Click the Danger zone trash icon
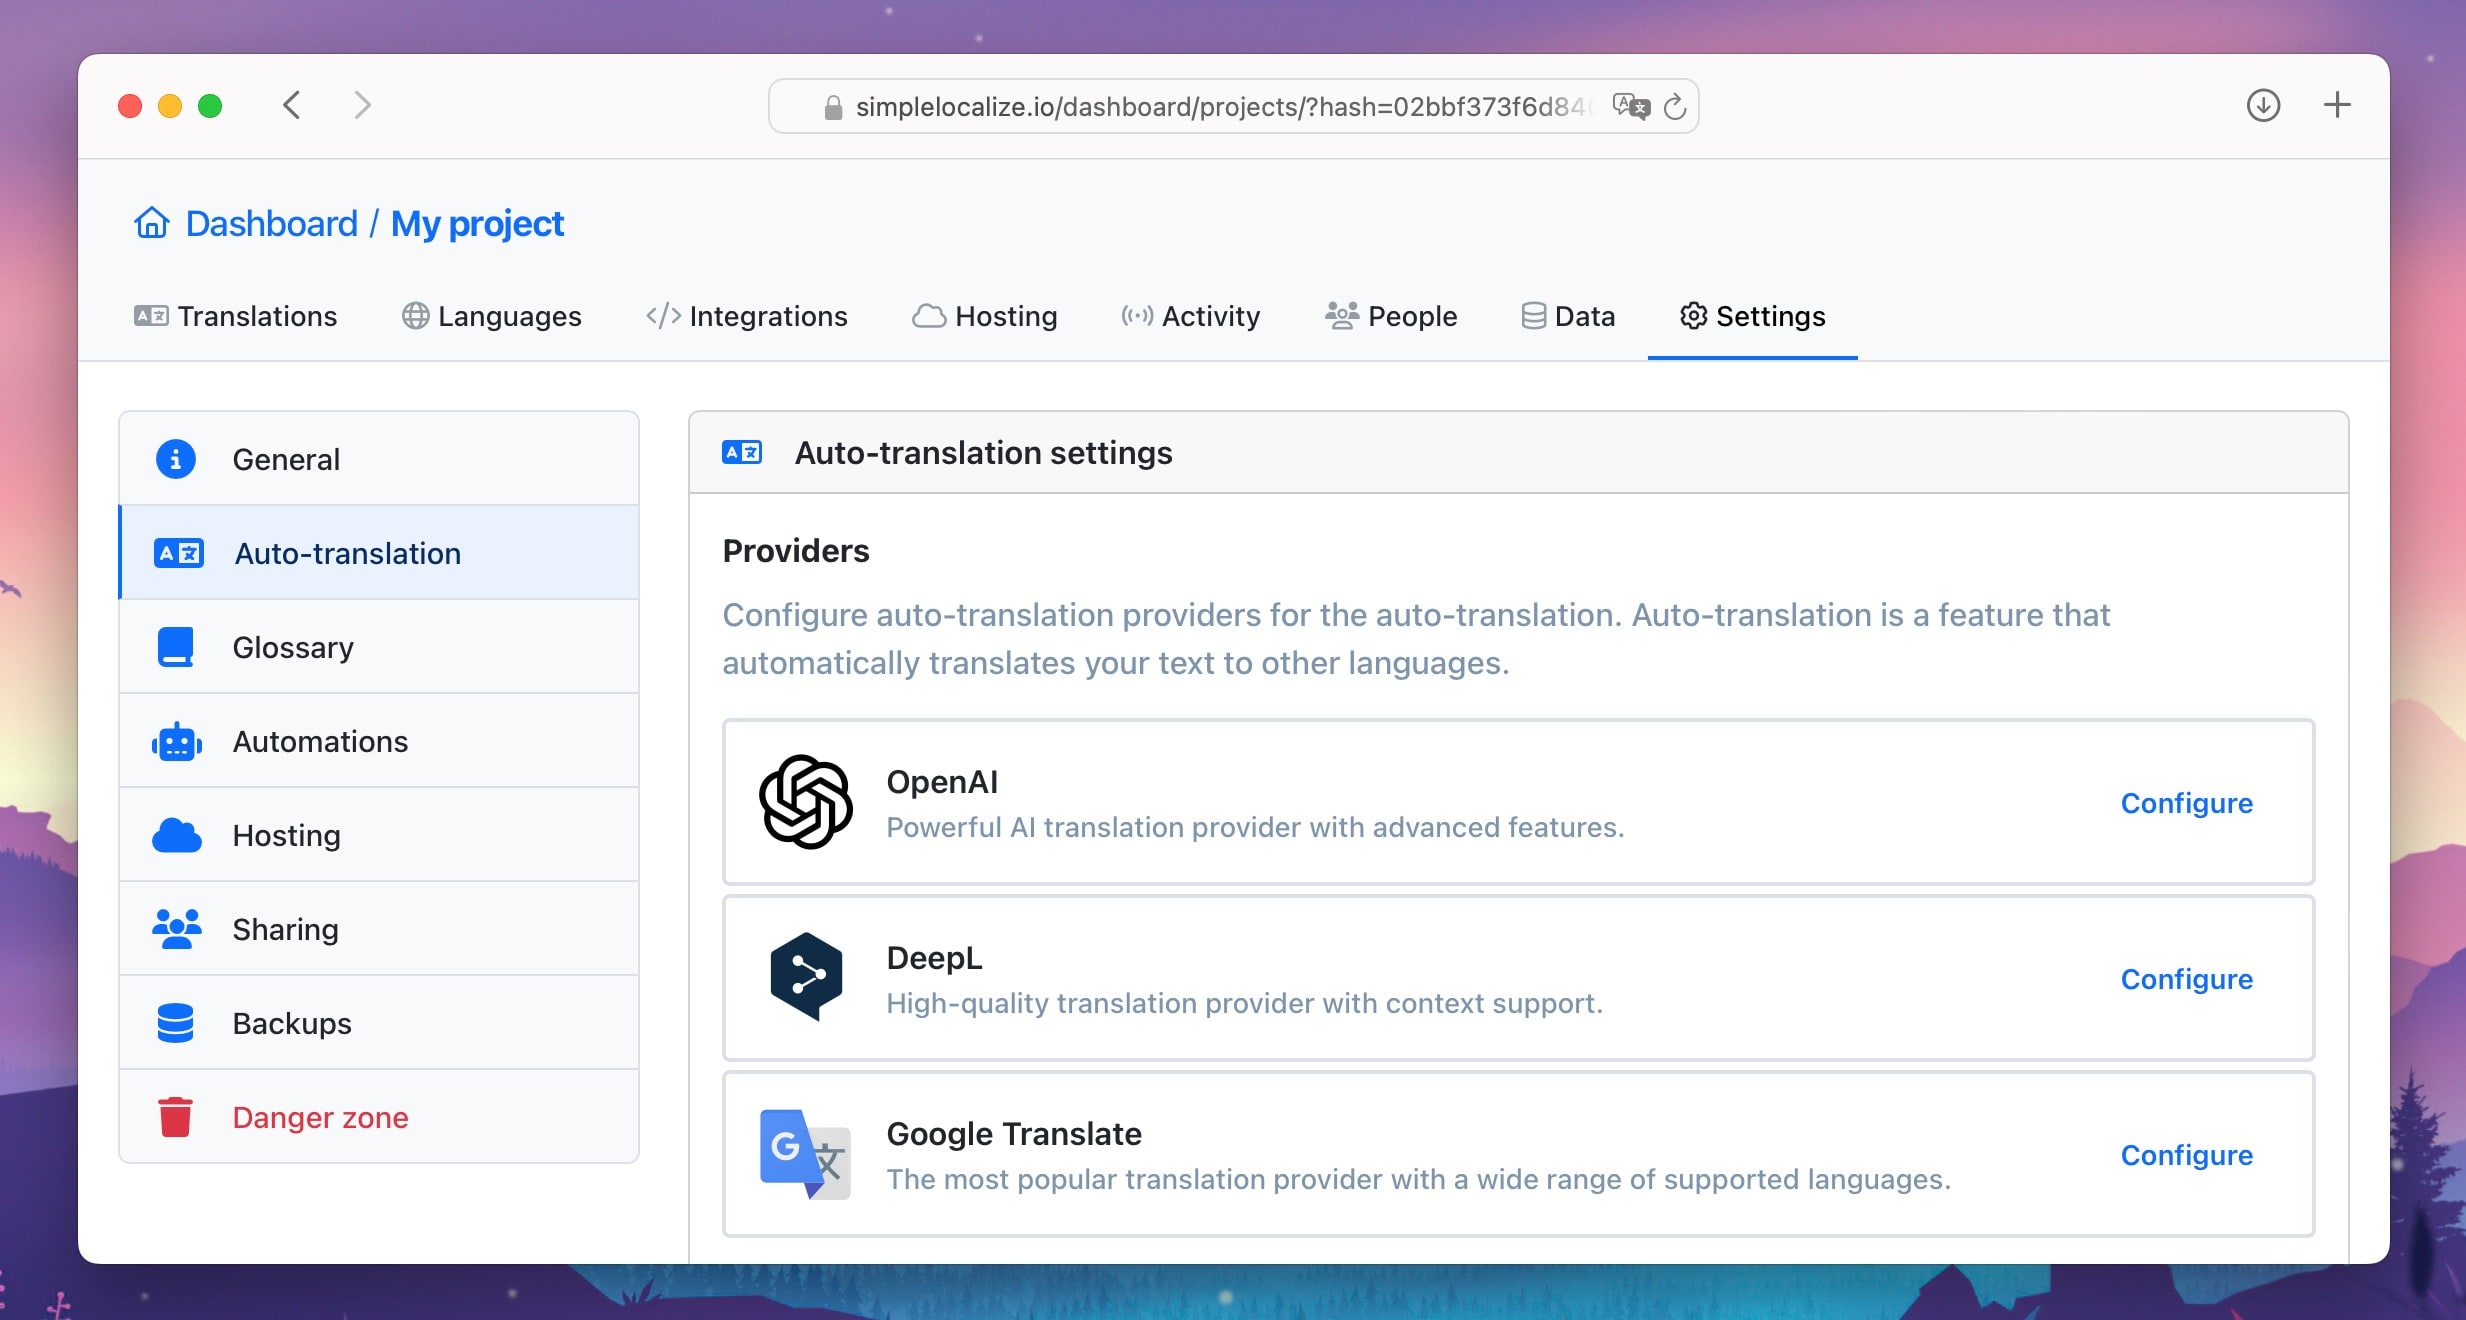The image size is (2466, 1320). point(176,1117)
